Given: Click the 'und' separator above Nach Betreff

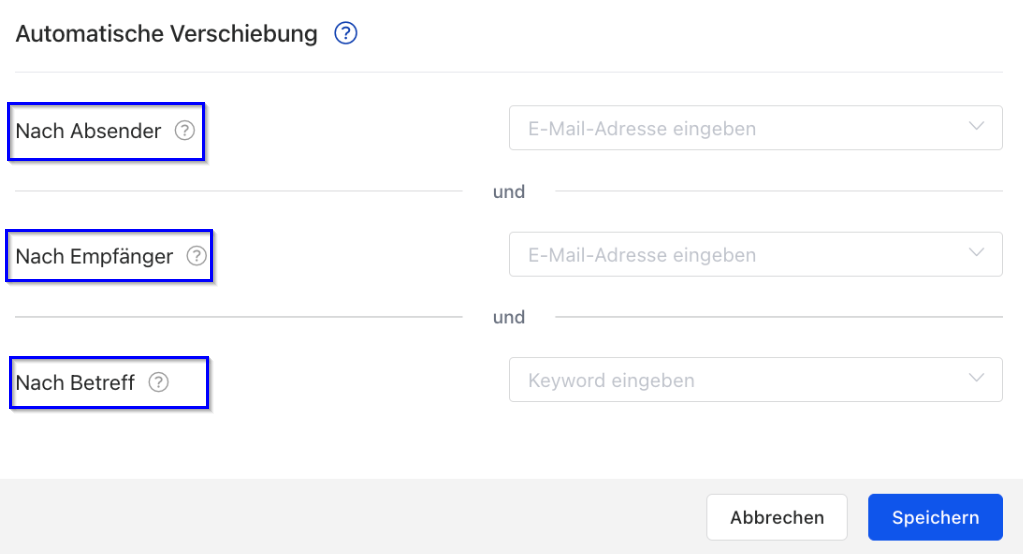Looking at the screenshot, I should (x=509, y=317).
